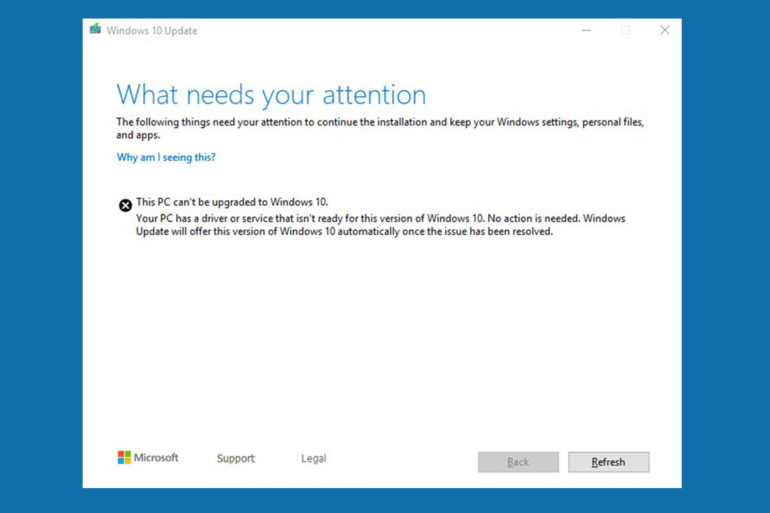
Task: Click the paragraph beginning 'The following things need'
Action: [380, 128]
